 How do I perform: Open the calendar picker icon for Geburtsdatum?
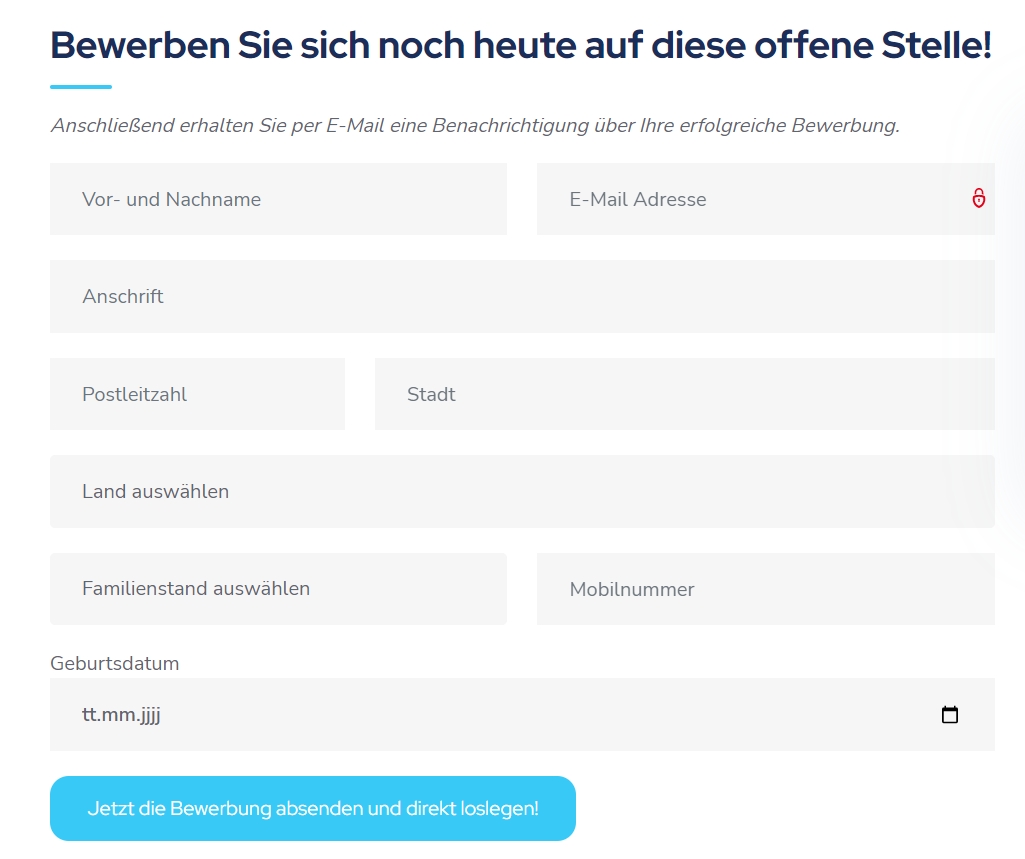pos(949,715)
